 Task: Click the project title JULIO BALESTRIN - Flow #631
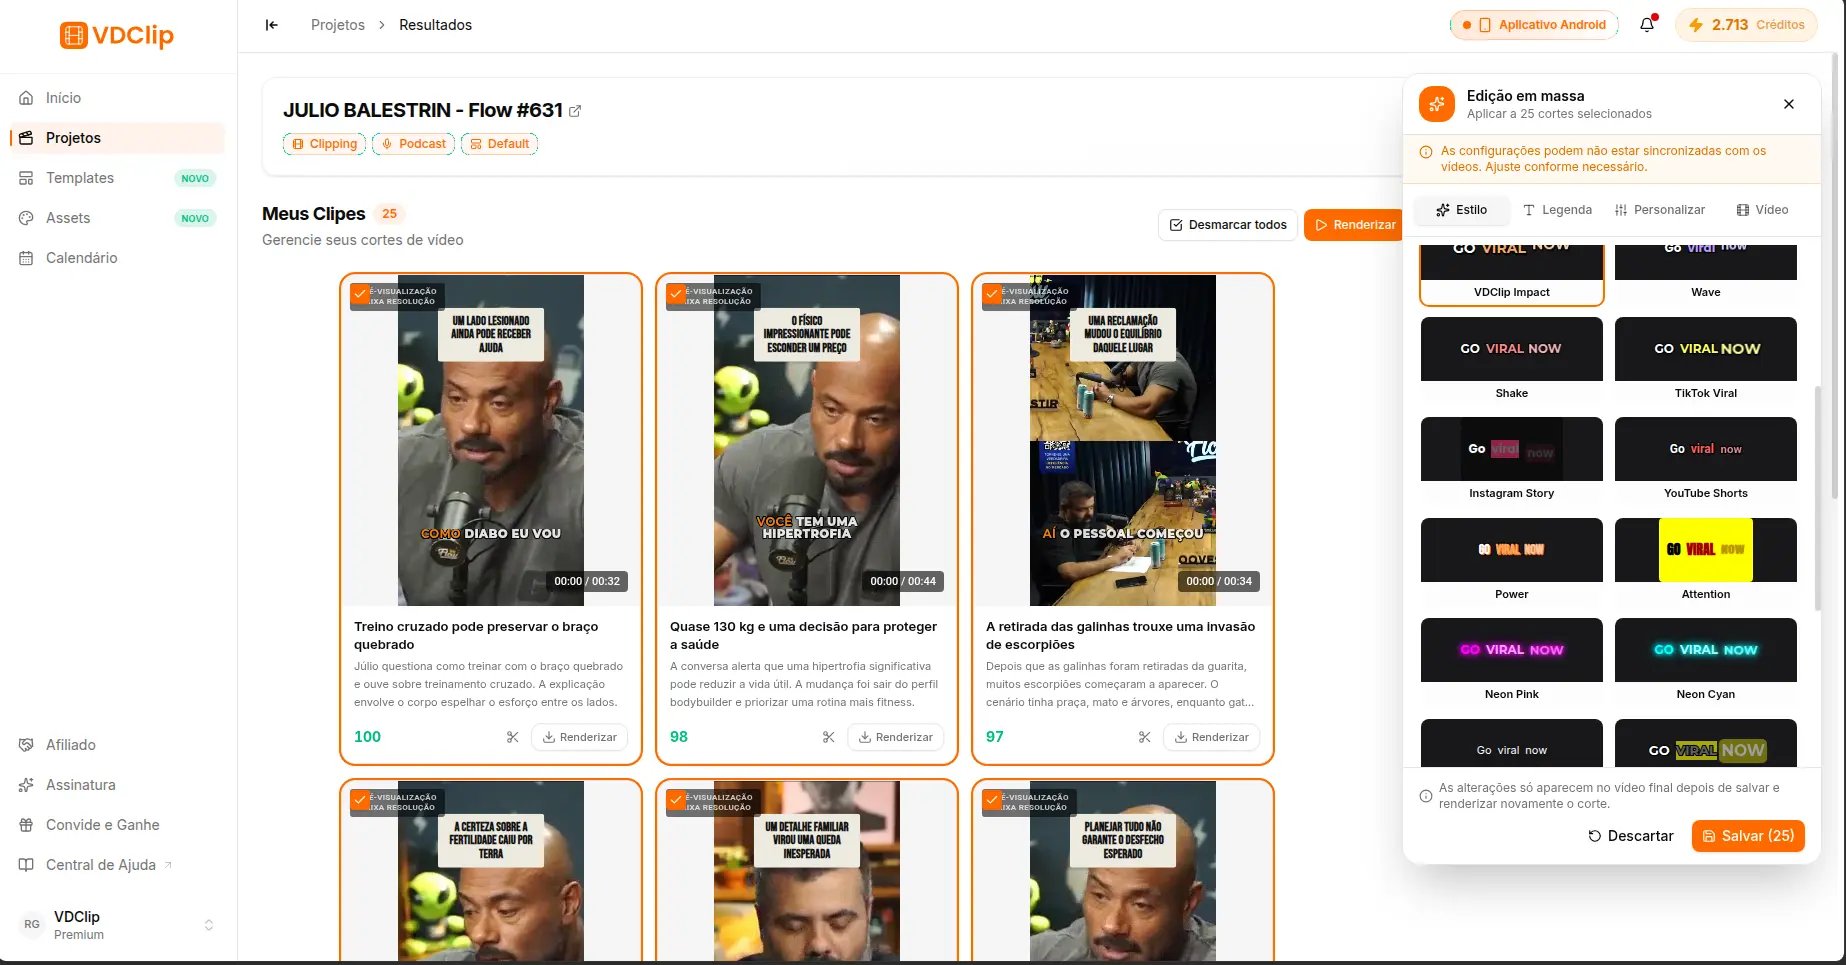click(423, 111)
